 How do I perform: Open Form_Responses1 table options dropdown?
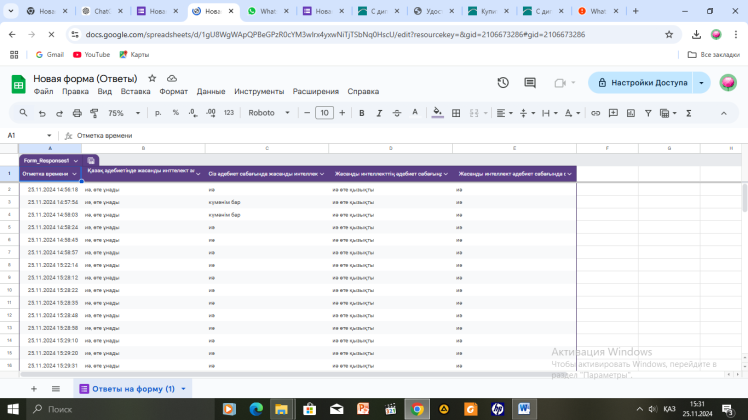(x=75, y=161)
